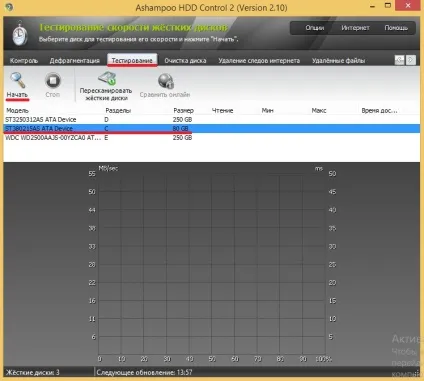The width and height of the screenshot is (424, 381).
Task: Select the WDC WD2500AAJS drive row
Action: tap(212, 137)
